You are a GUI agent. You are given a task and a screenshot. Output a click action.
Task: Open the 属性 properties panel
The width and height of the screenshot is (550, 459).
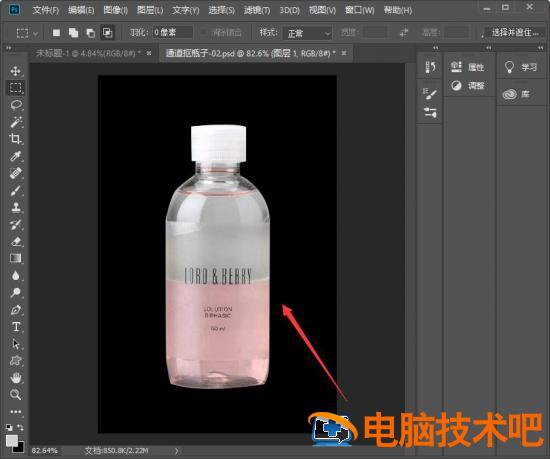(x=468, y=67)
